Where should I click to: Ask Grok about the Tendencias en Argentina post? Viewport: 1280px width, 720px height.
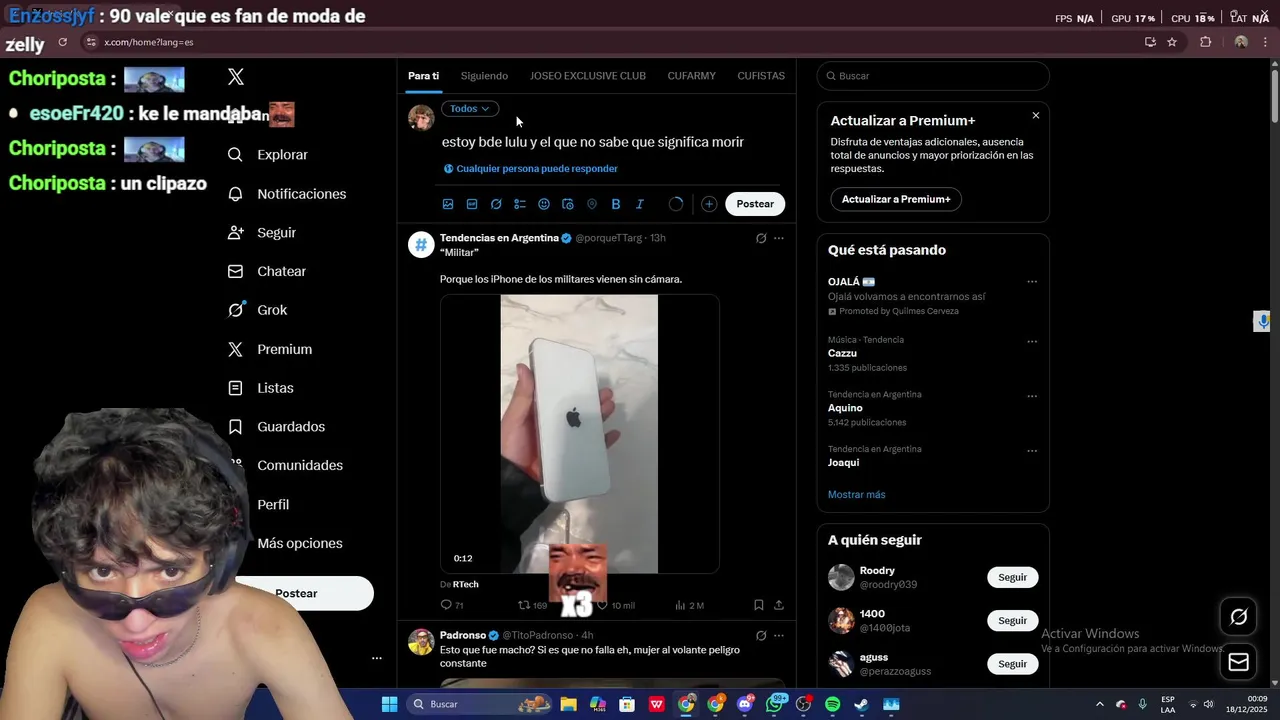761,238
